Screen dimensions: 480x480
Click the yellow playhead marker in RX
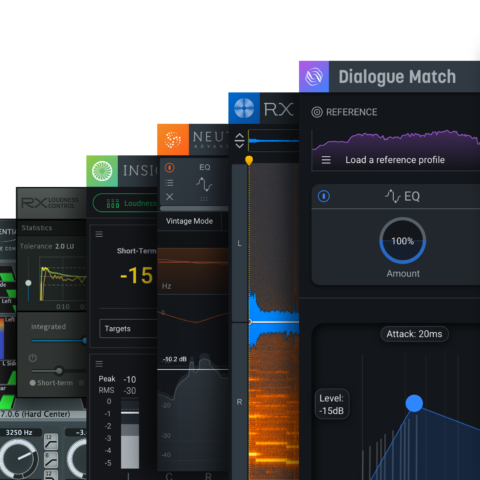click(249, 160)
